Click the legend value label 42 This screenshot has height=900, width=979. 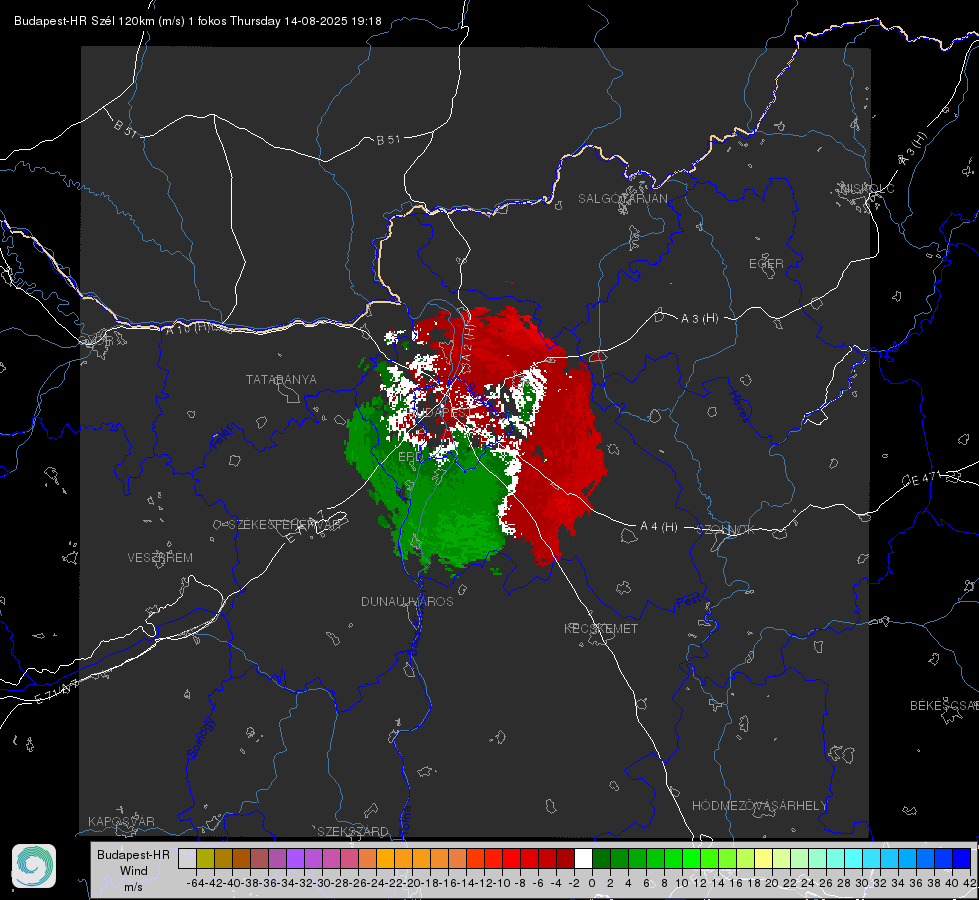pyautogui.click(x=970, y=883)
